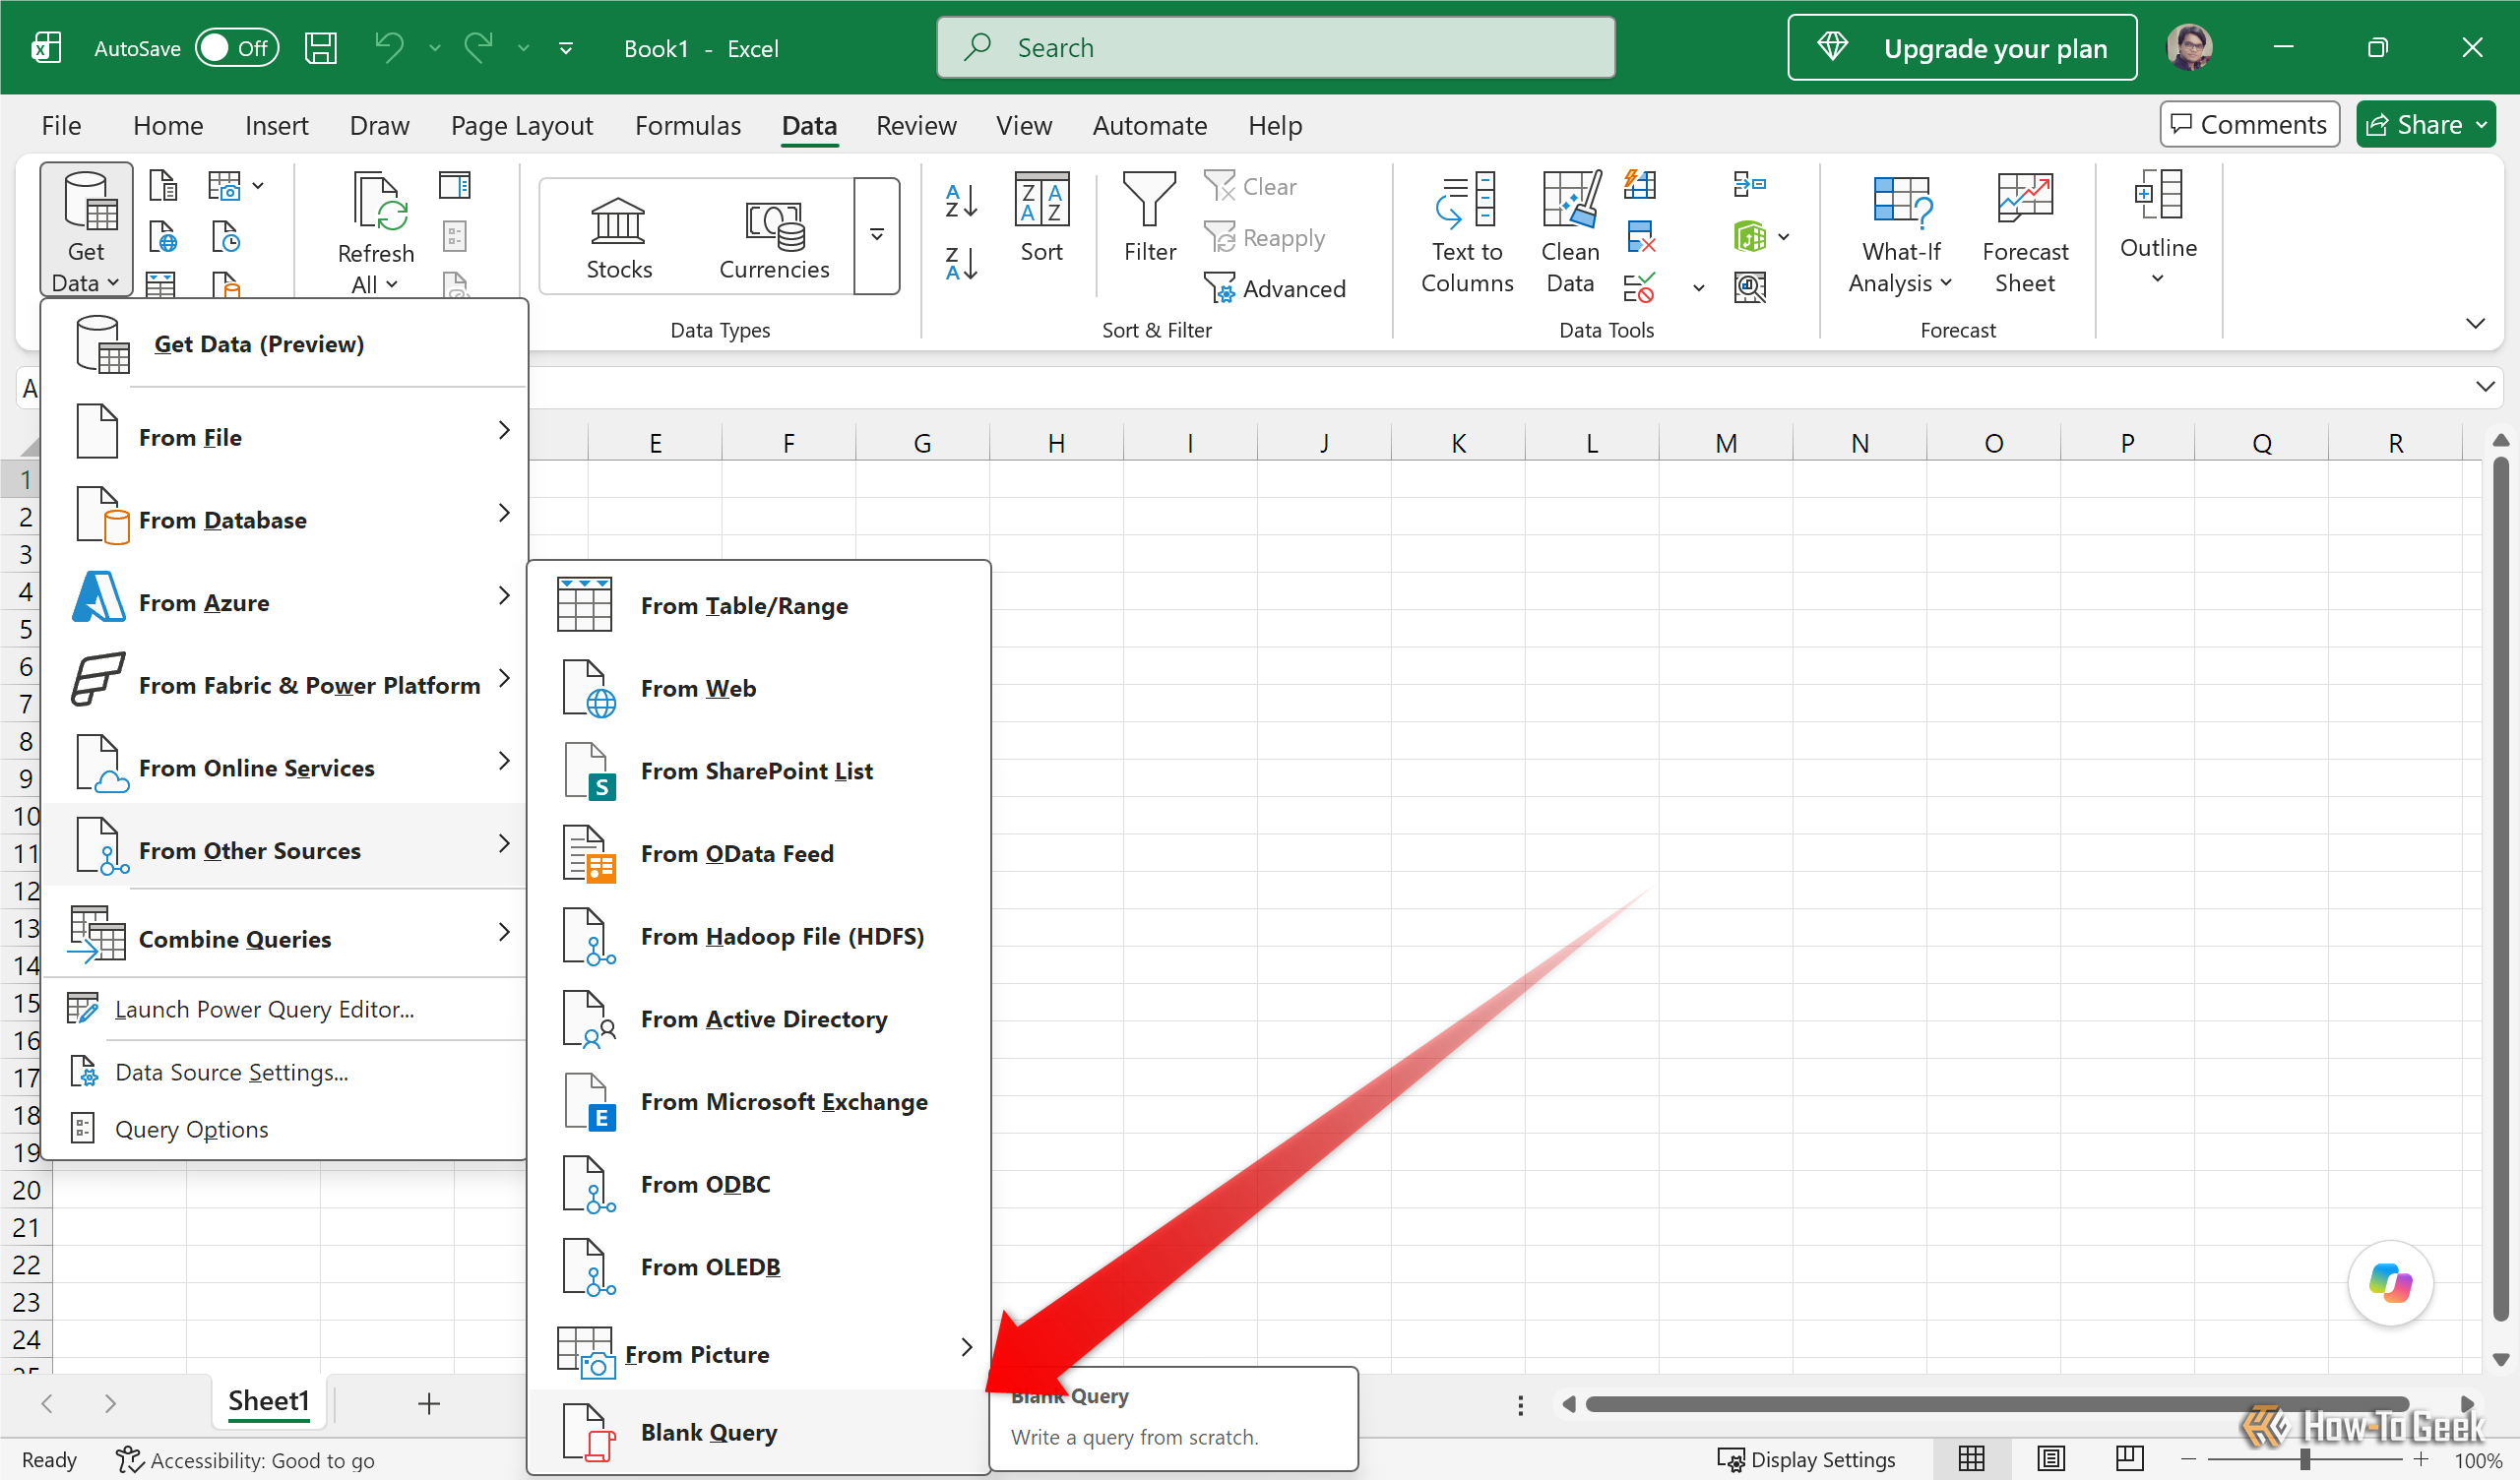The image size is (2520, 1480).
Task: Choose From OData Feed
Action: (x=758, y=854)
